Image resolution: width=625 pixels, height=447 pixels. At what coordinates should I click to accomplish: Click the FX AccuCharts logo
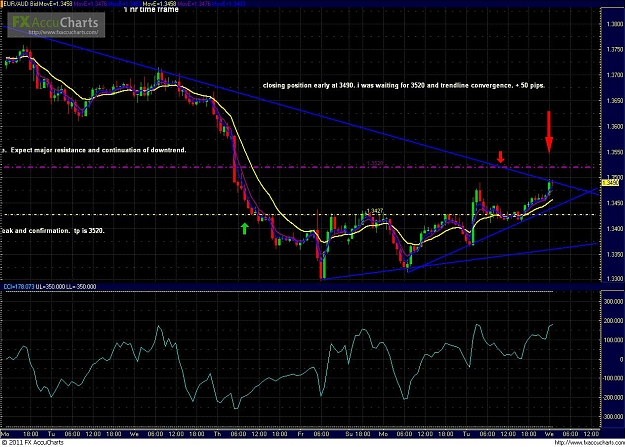(56, 25)
